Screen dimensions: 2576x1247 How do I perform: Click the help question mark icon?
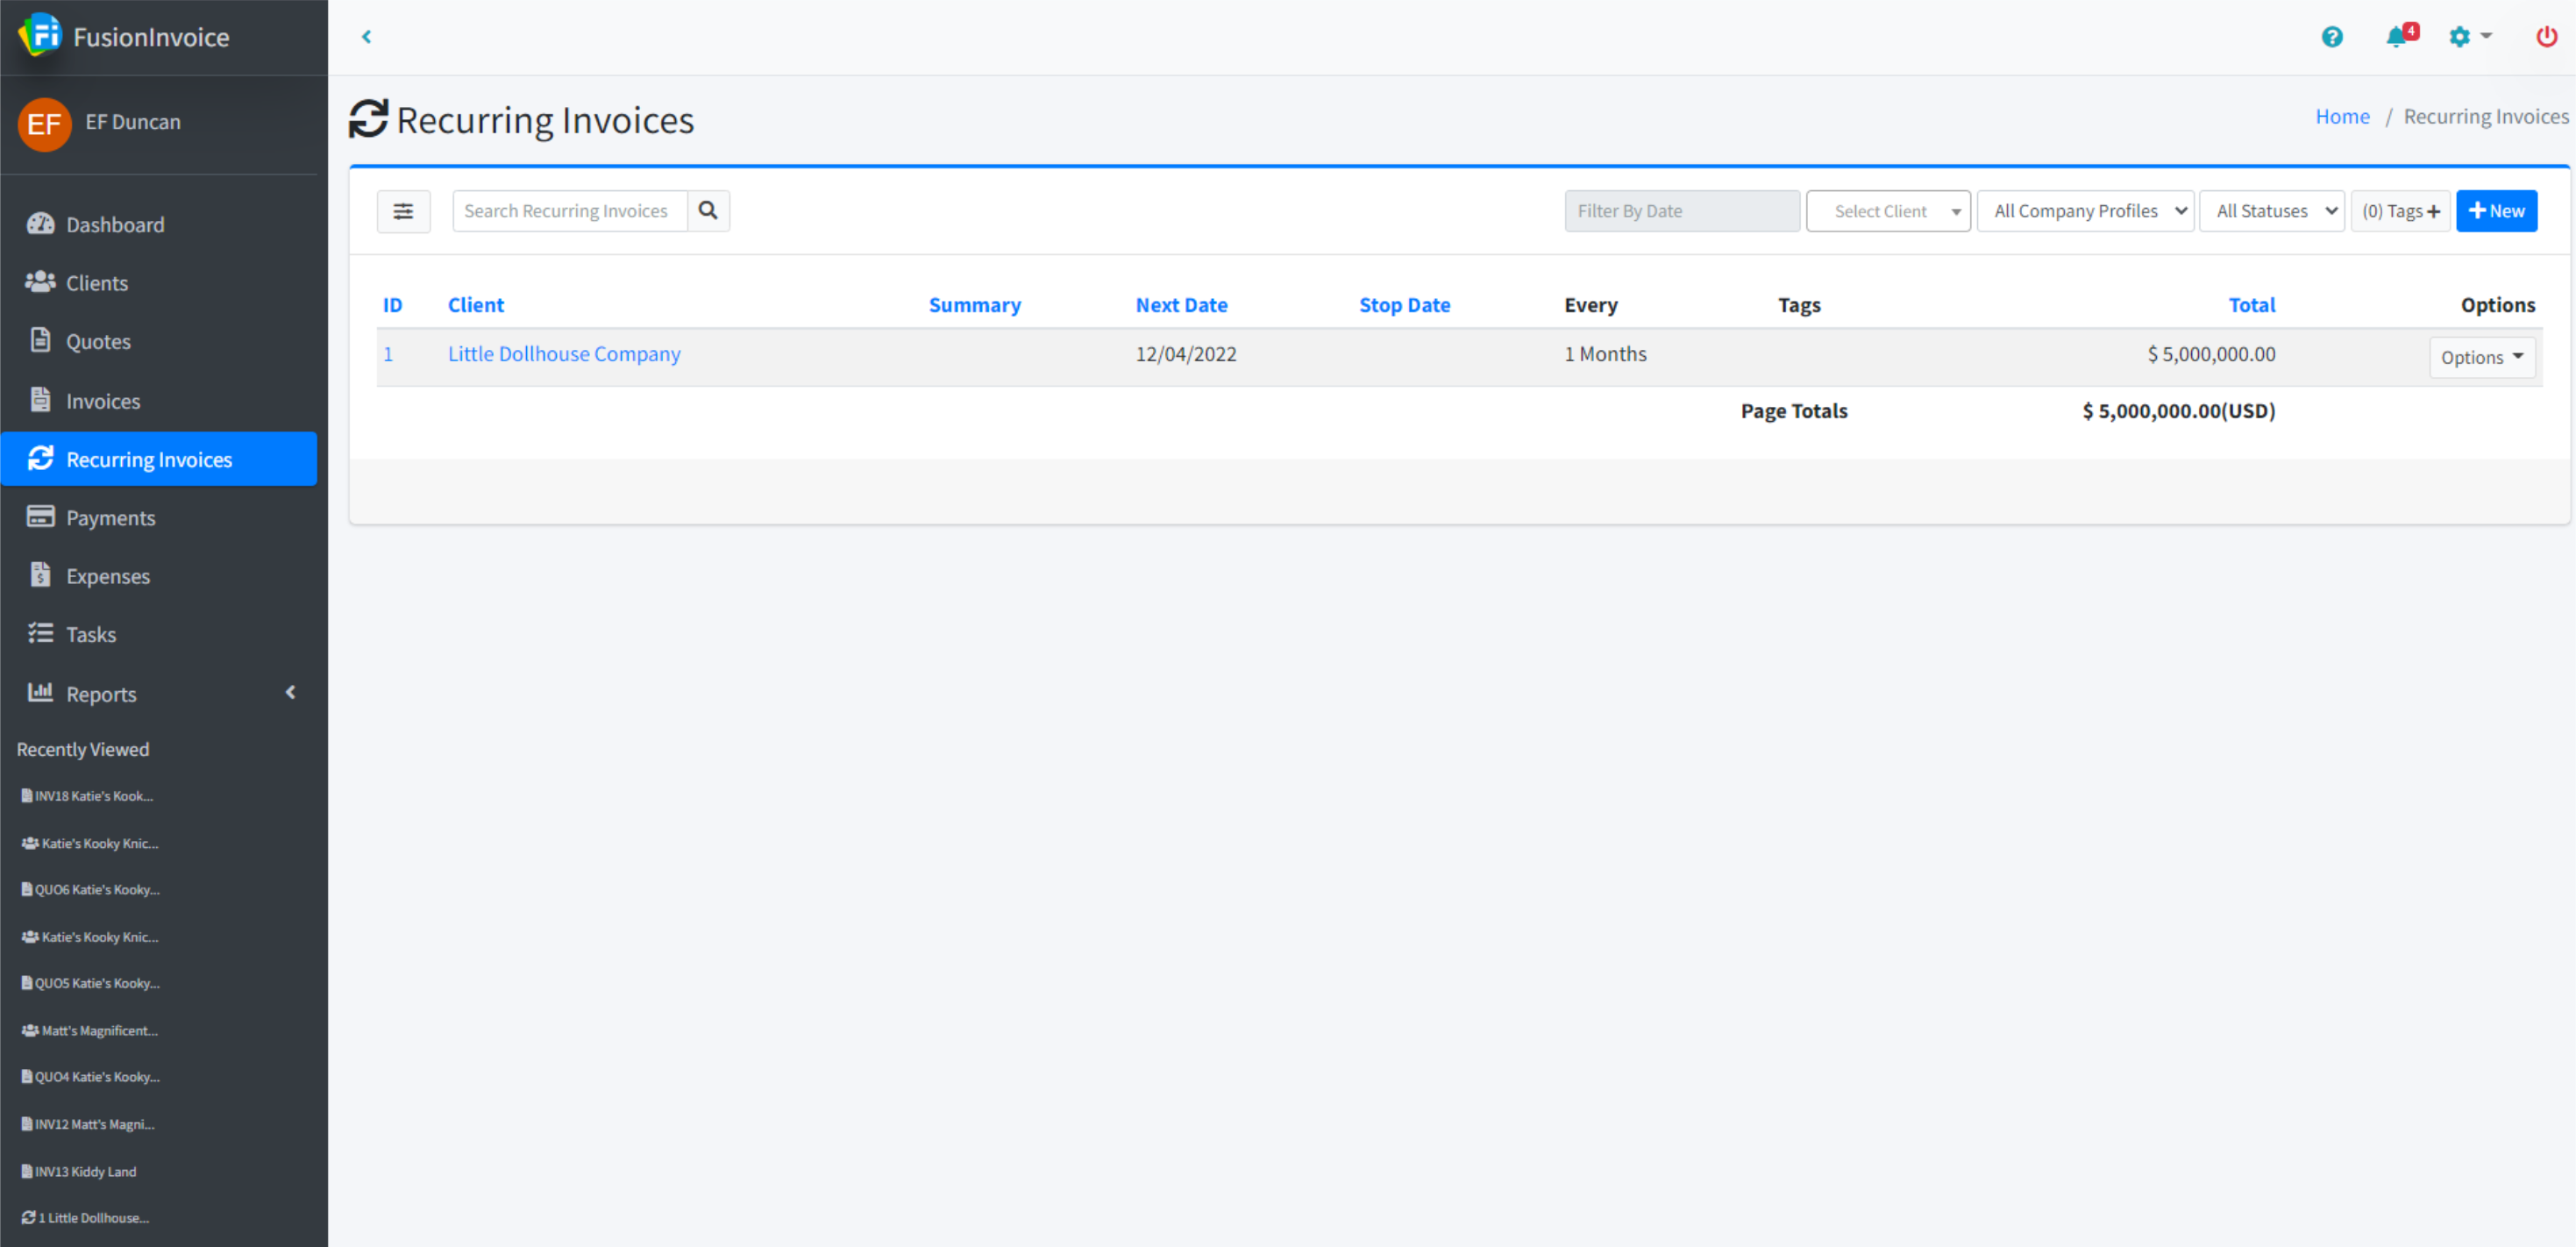[2331, 37]
